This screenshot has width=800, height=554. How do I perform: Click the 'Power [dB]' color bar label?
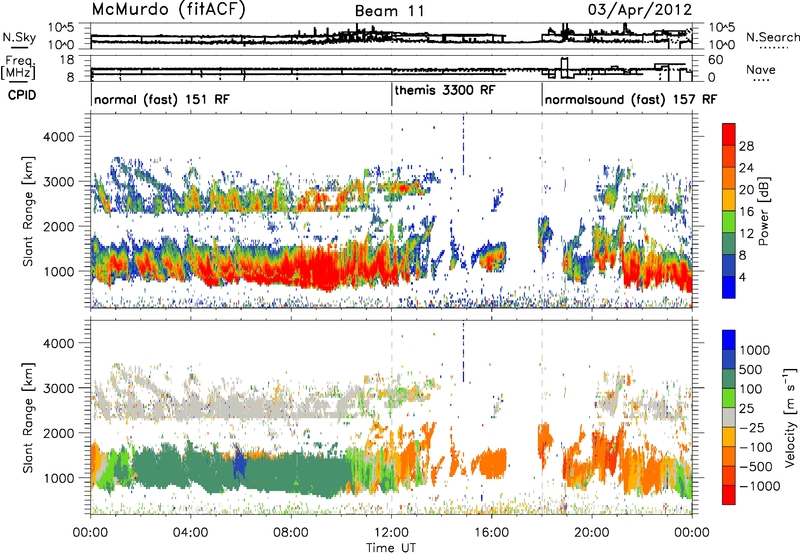coord(763,211)
